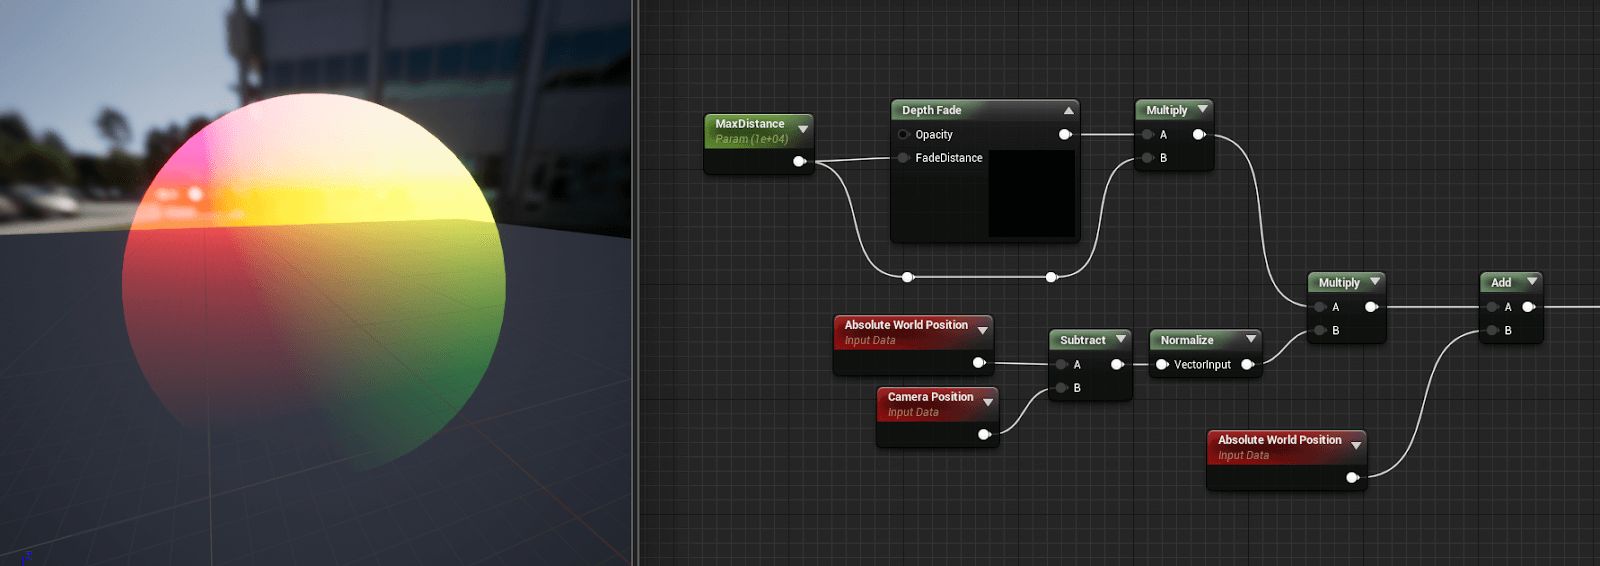Screen dimensions: 1600x566
Task: Expand the Subtract node arrow
Action: pyautogui.click(x=1120, y=340)
